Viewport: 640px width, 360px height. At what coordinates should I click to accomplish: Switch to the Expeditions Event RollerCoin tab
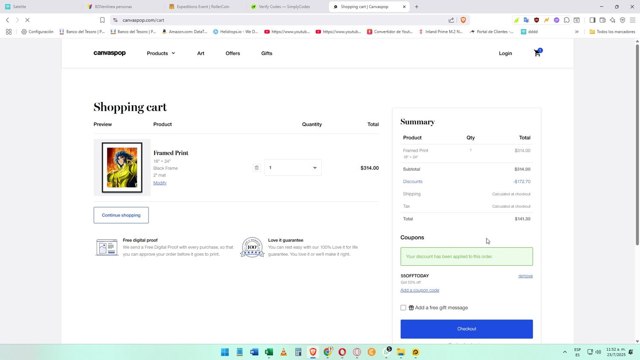203,7
